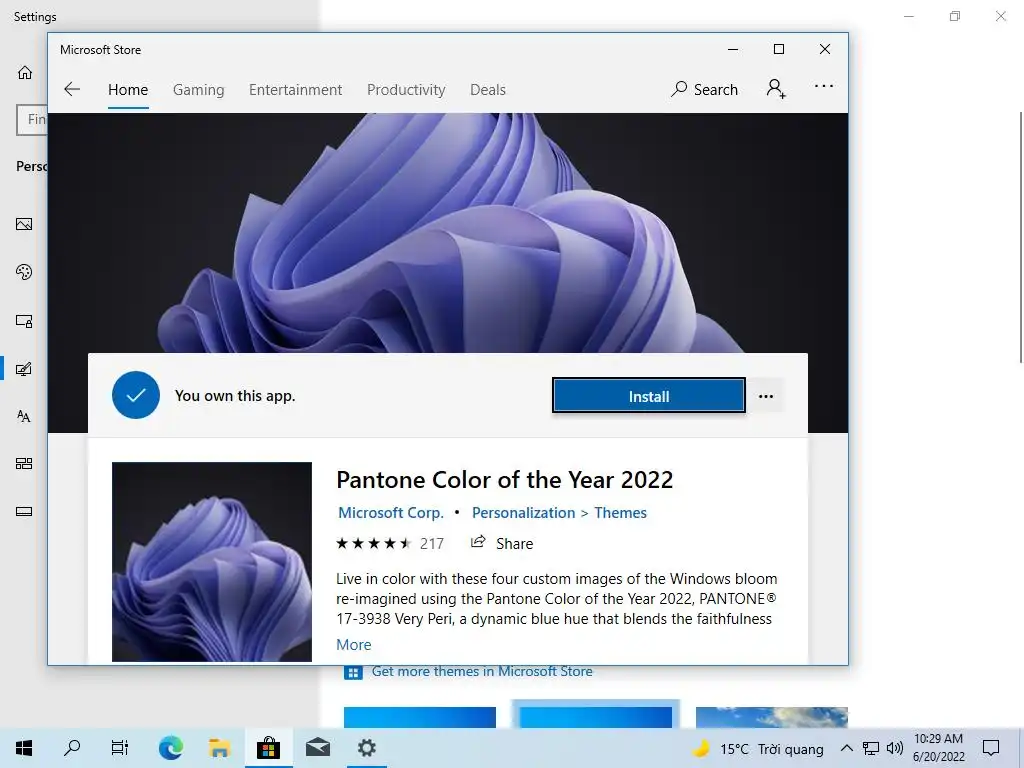Click the Pantone theme thumbnail image

[x=212, y=562]
